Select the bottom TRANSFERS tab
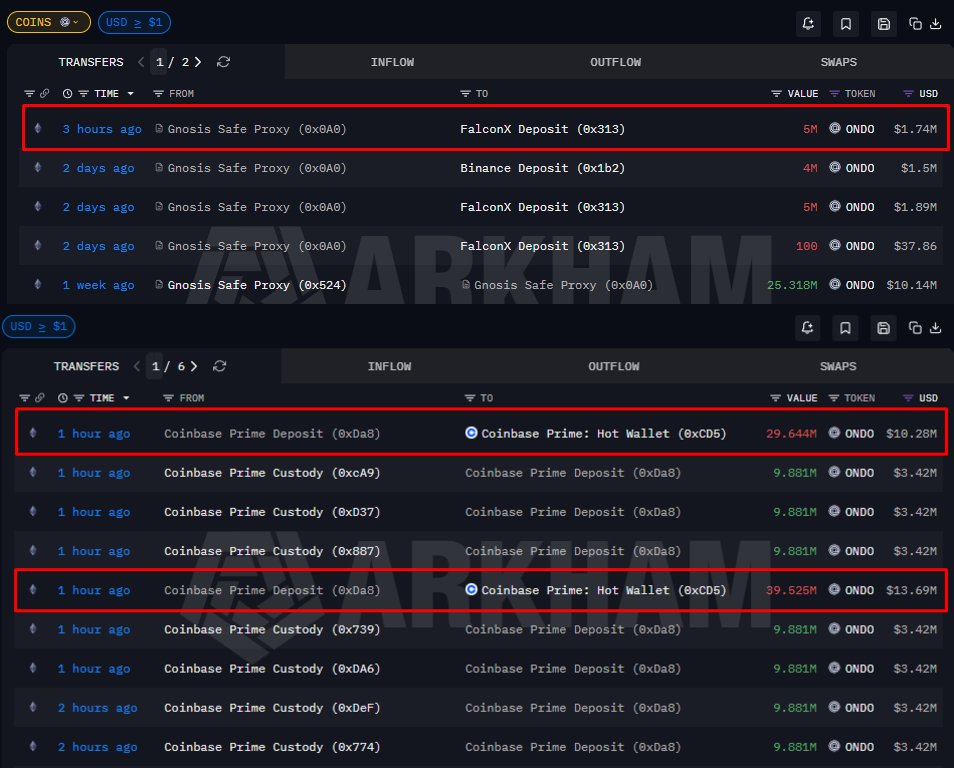Screen dimensions: 954x768 (x=86, y=366)
